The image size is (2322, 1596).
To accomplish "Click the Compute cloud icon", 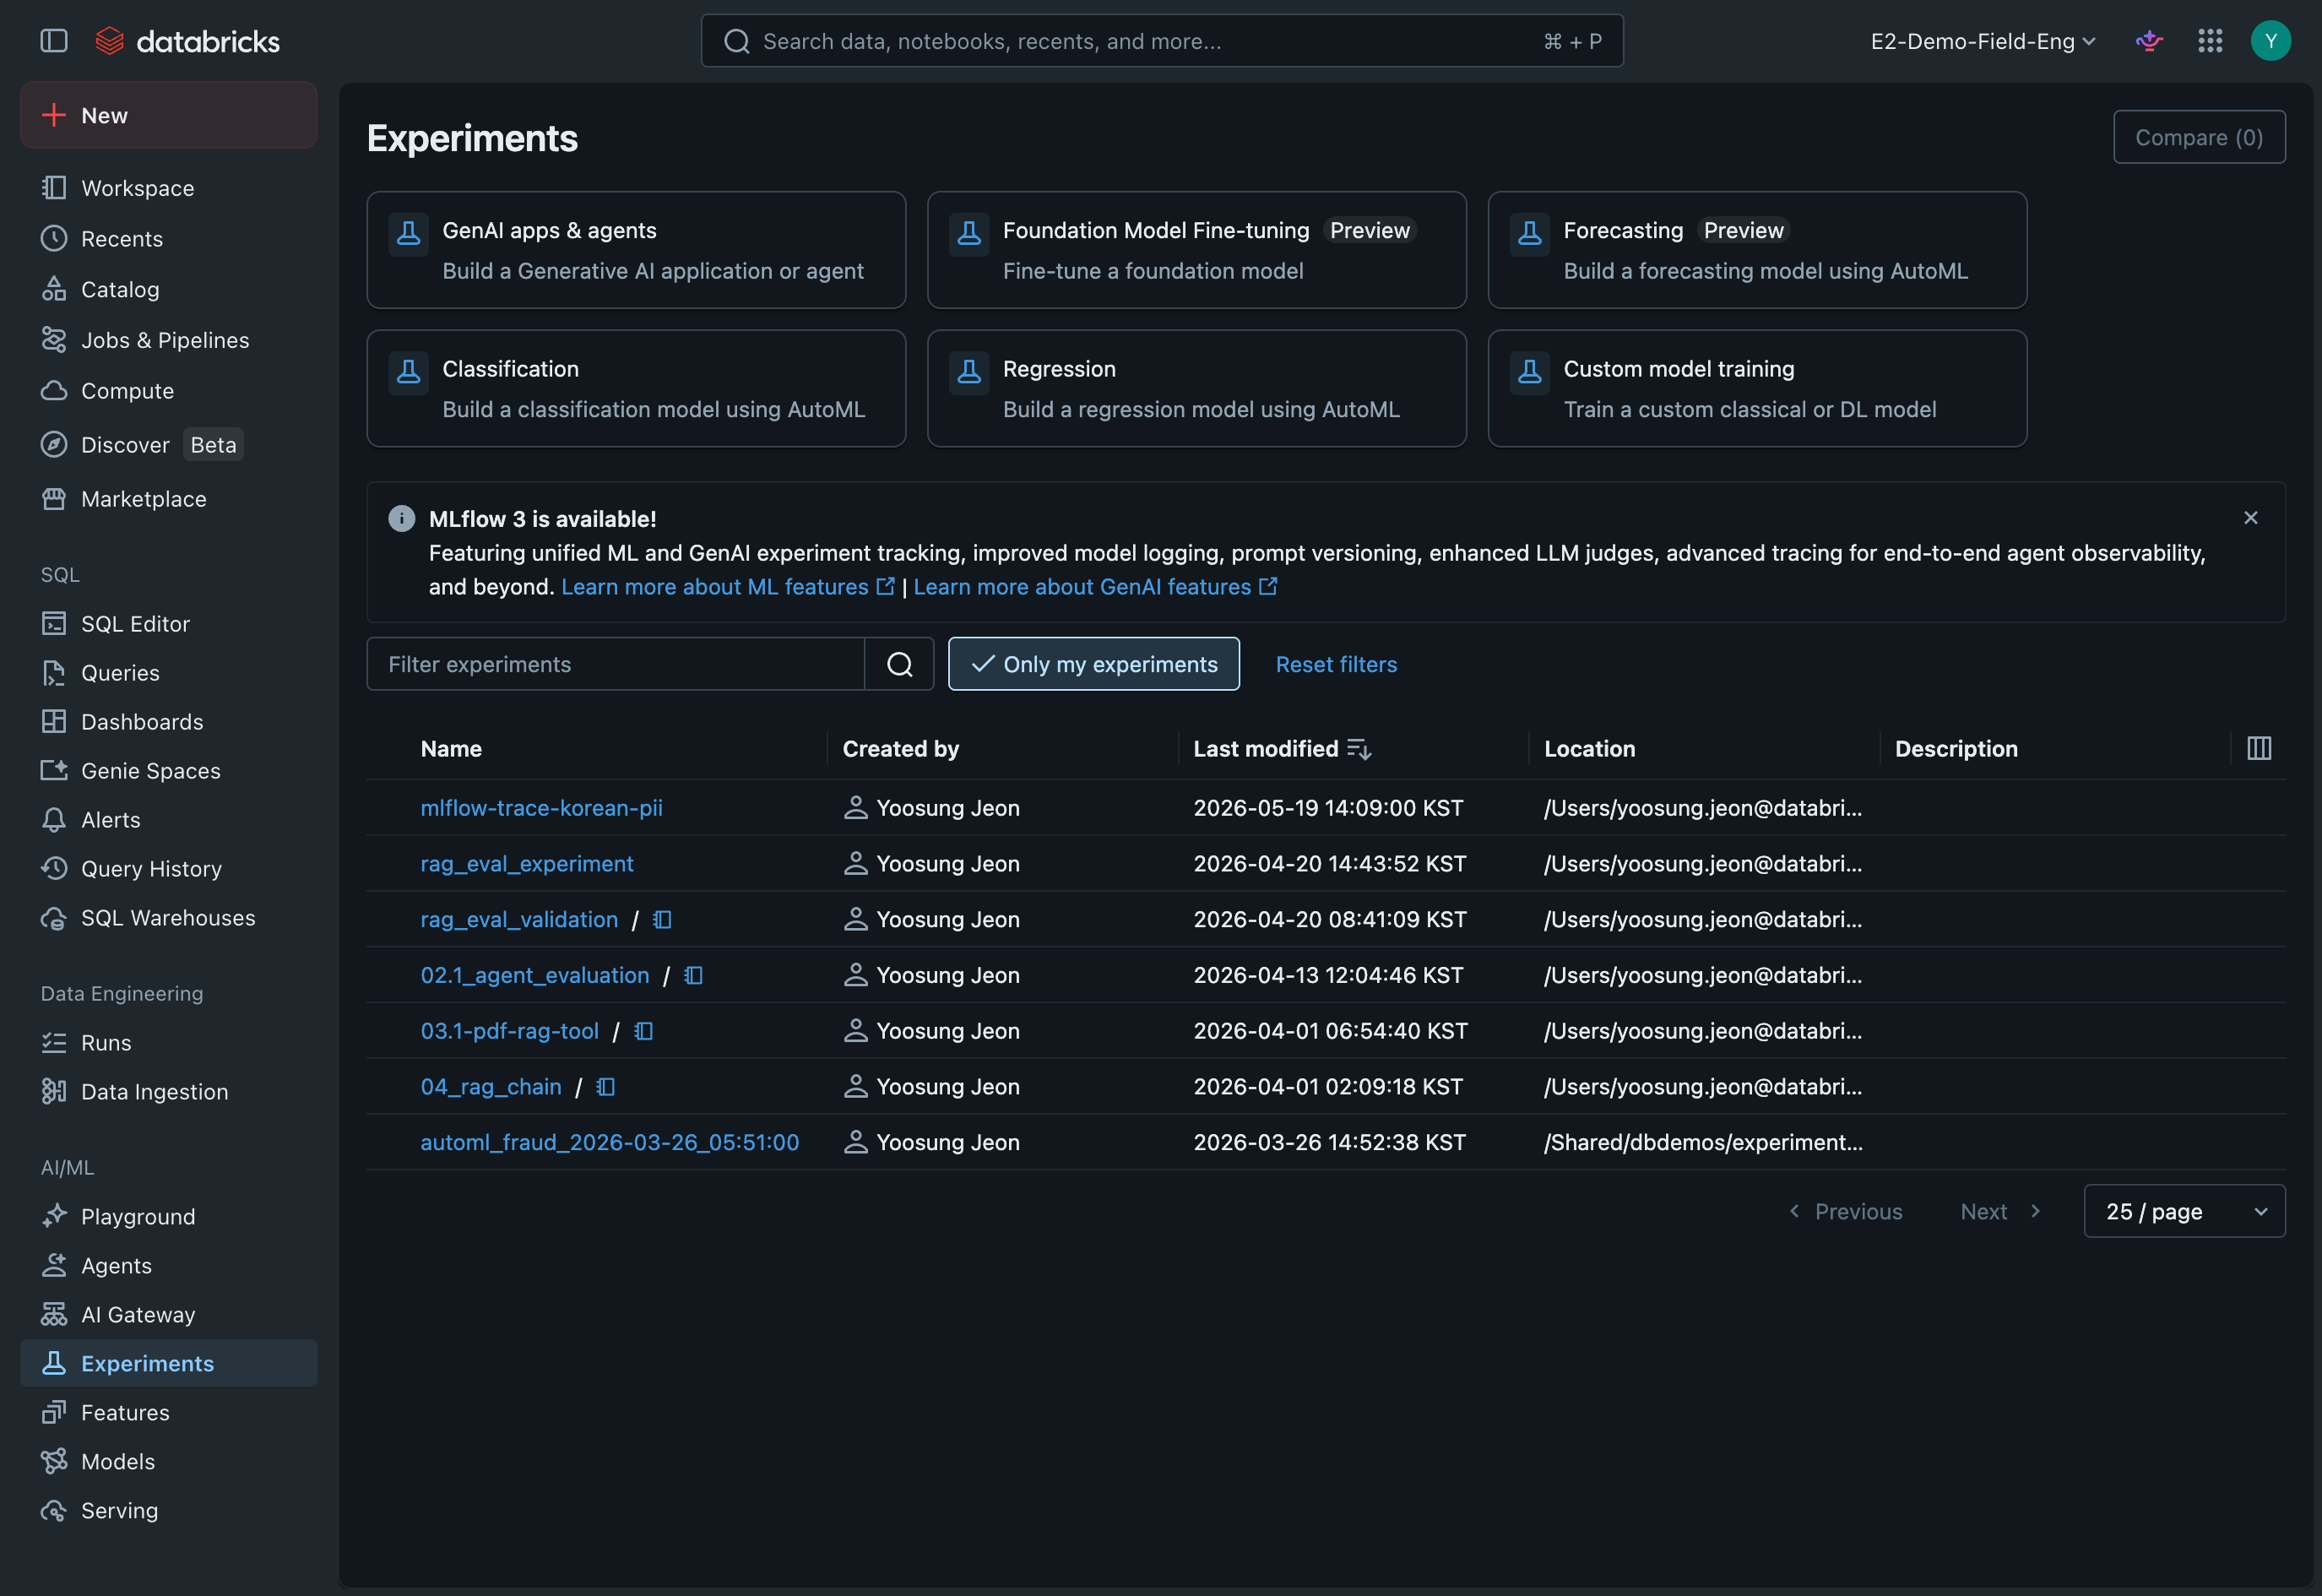I will [x=54, y=391].
